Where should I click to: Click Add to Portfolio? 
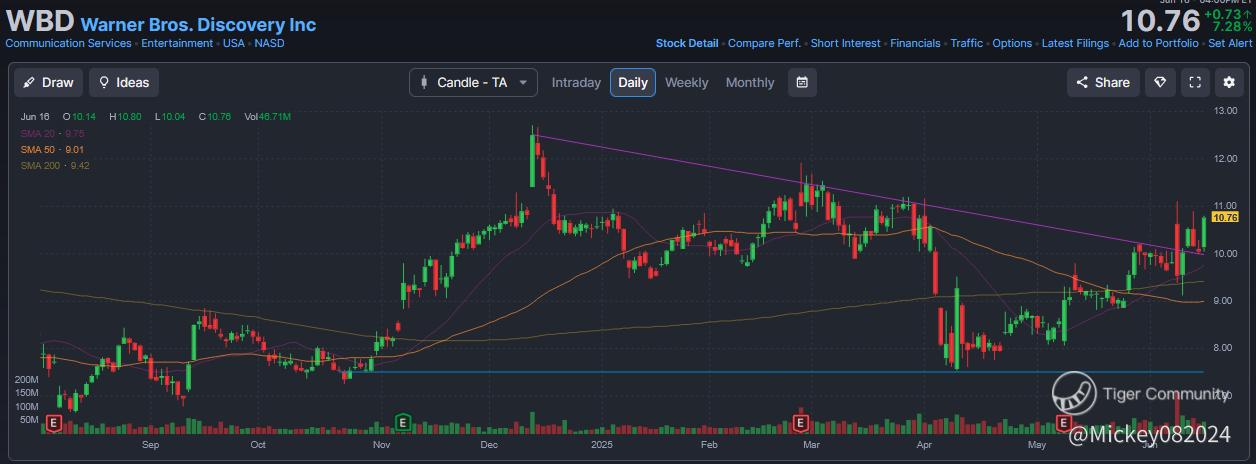(x=1158, y=43)
